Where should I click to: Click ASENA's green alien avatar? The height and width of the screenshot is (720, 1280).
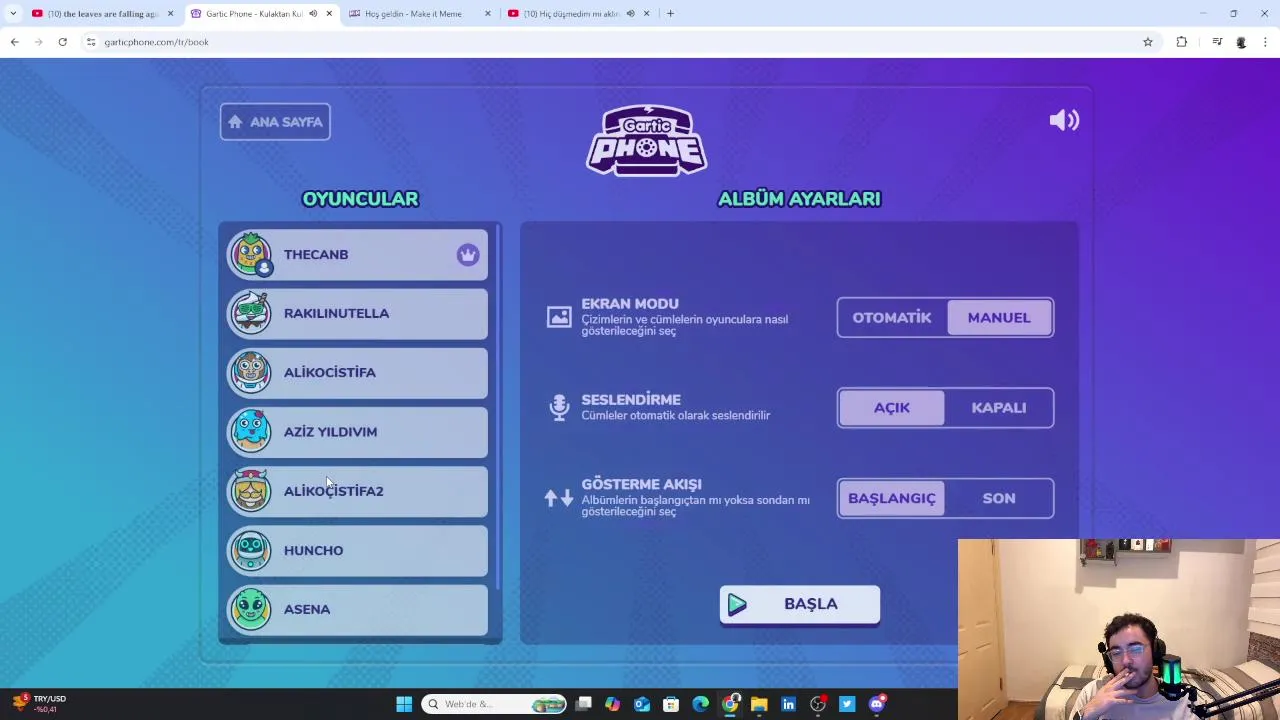[250, 609]
